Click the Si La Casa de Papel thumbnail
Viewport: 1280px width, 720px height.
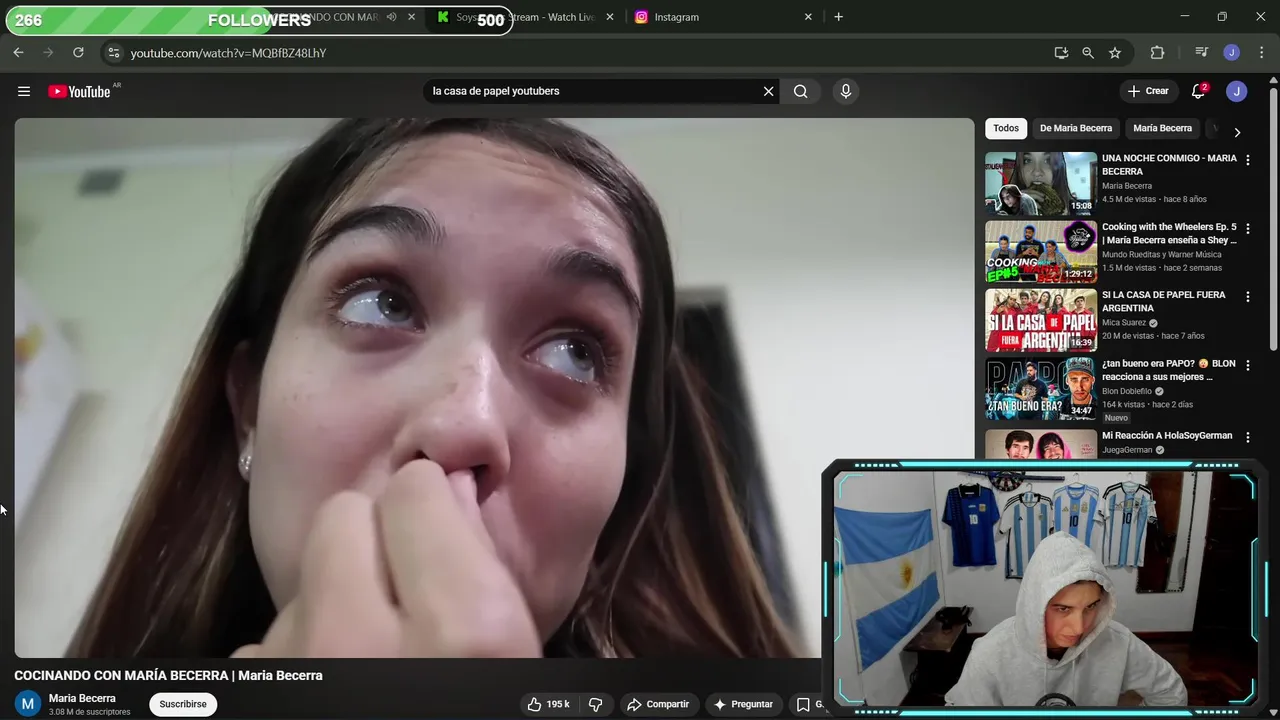pos(1041,320)
